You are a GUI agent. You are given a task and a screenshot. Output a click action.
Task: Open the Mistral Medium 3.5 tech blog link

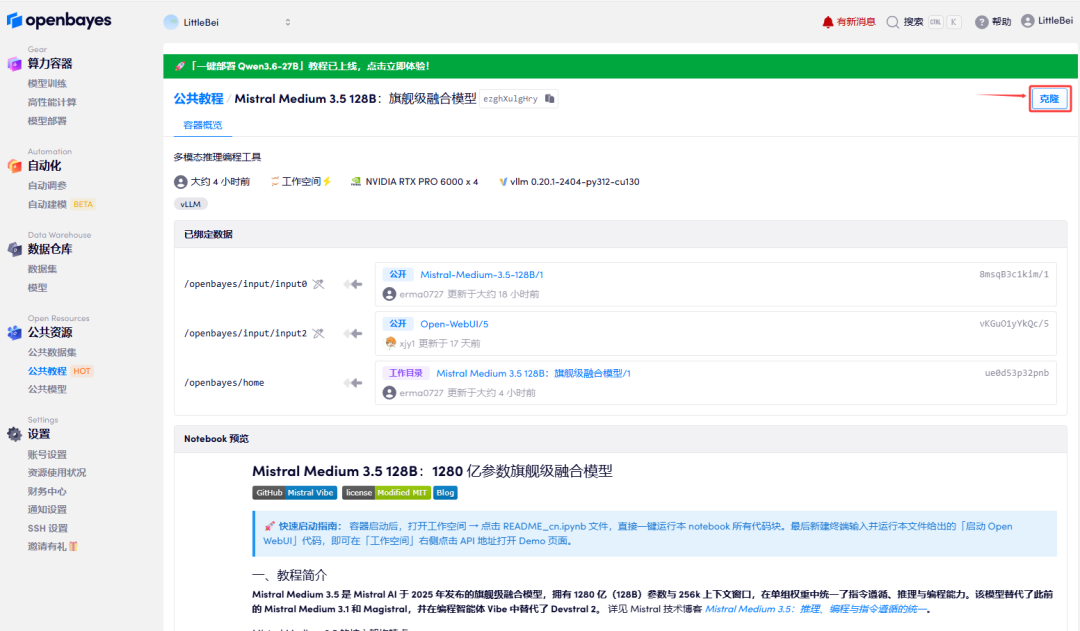click(815, 609)
